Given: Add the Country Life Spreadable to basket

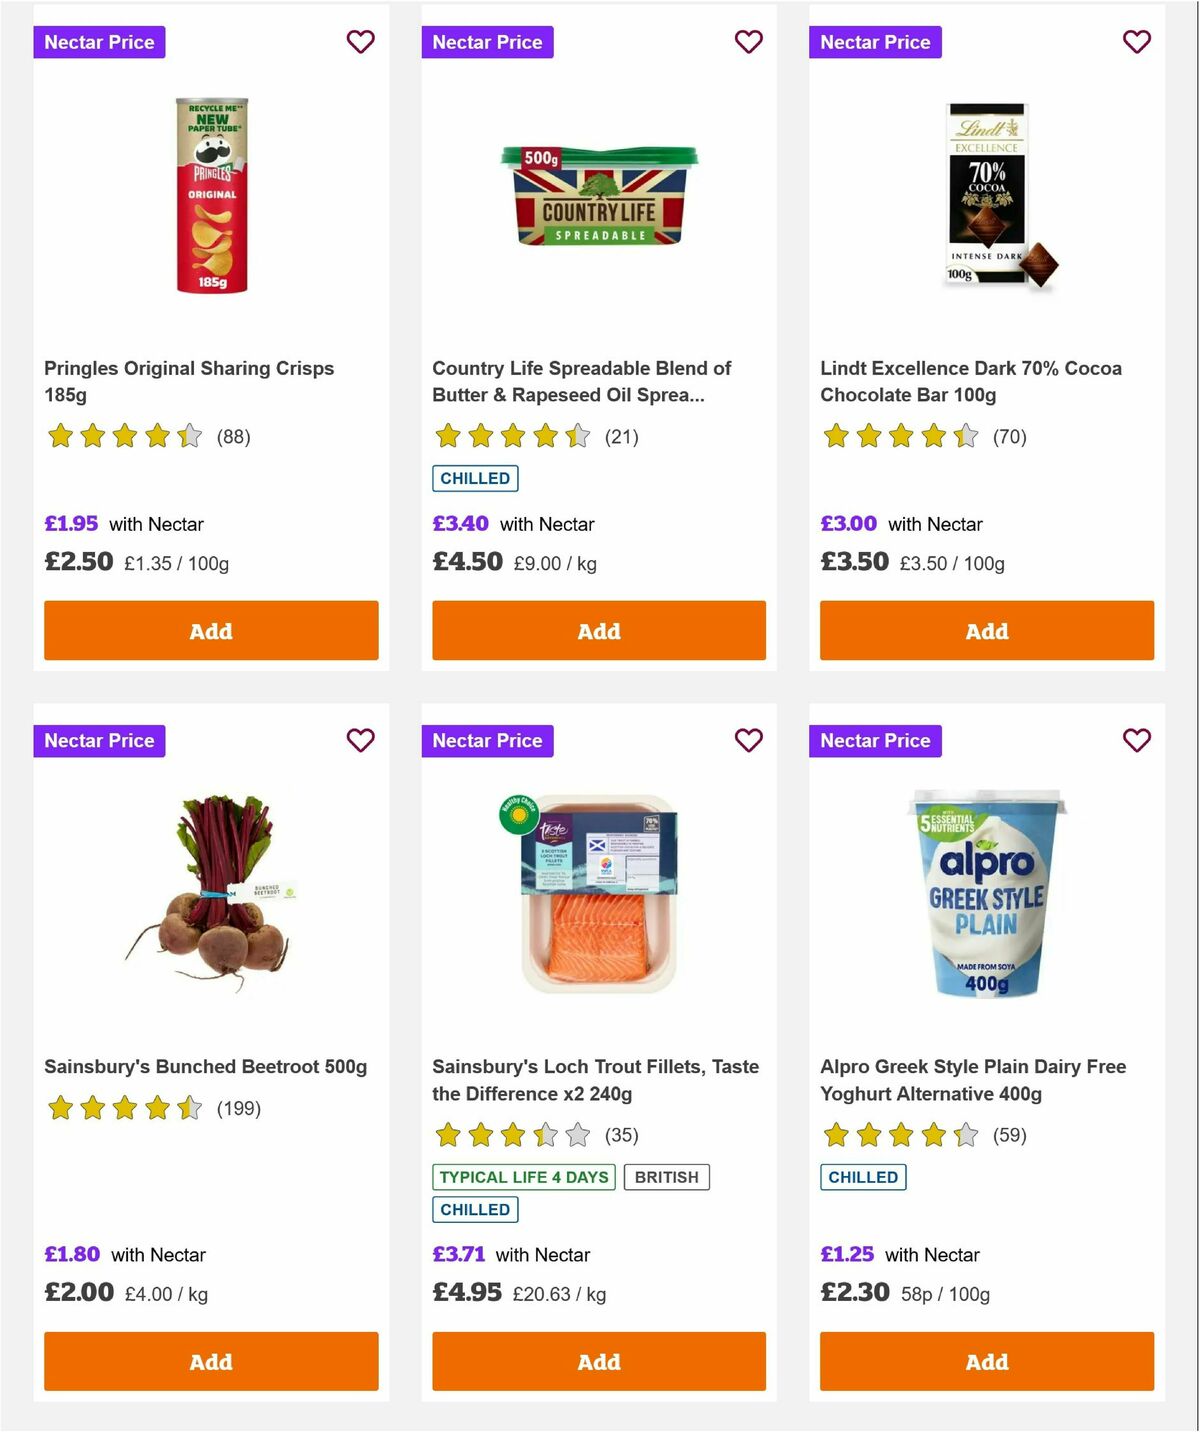Looking at the screenshot, I should coord(598,631).
